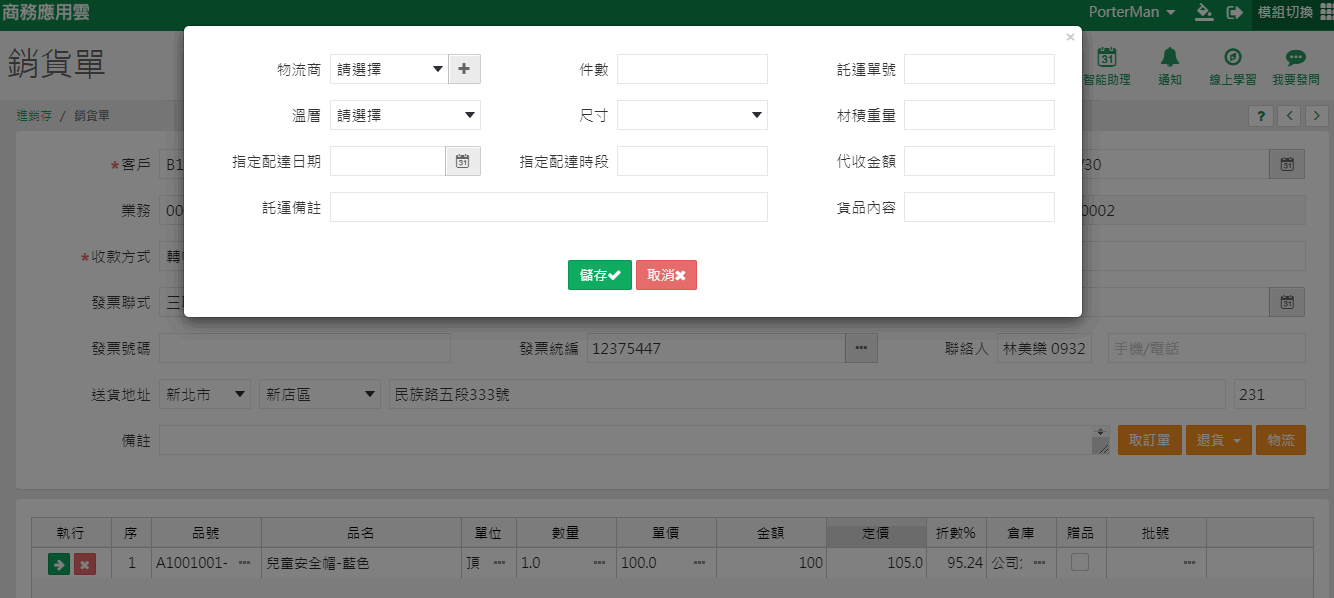The image size is (1334, 598).
Task: Click 託運單號 input field
Action: (x=979, y=69)
